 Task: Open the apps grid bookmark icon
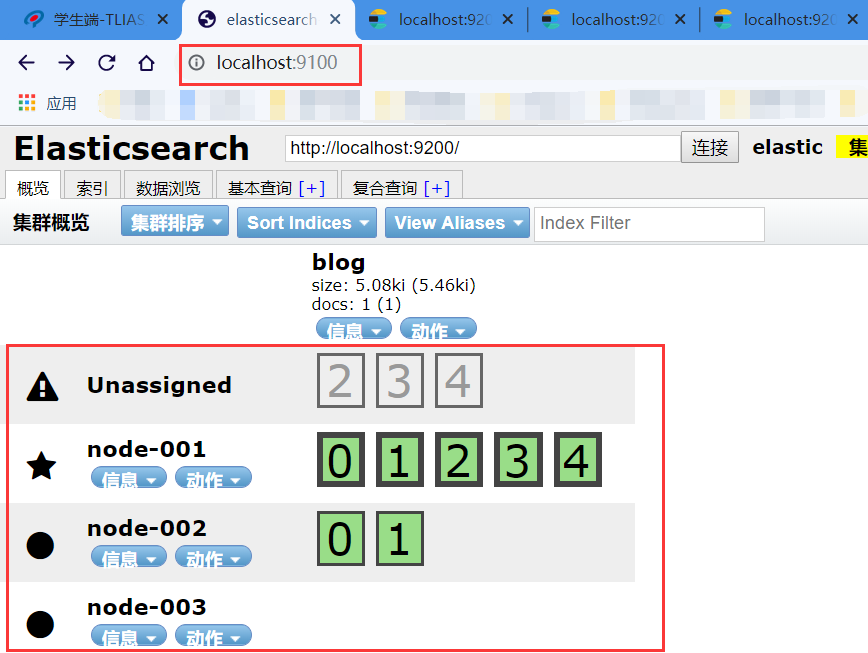coord(27,103)
